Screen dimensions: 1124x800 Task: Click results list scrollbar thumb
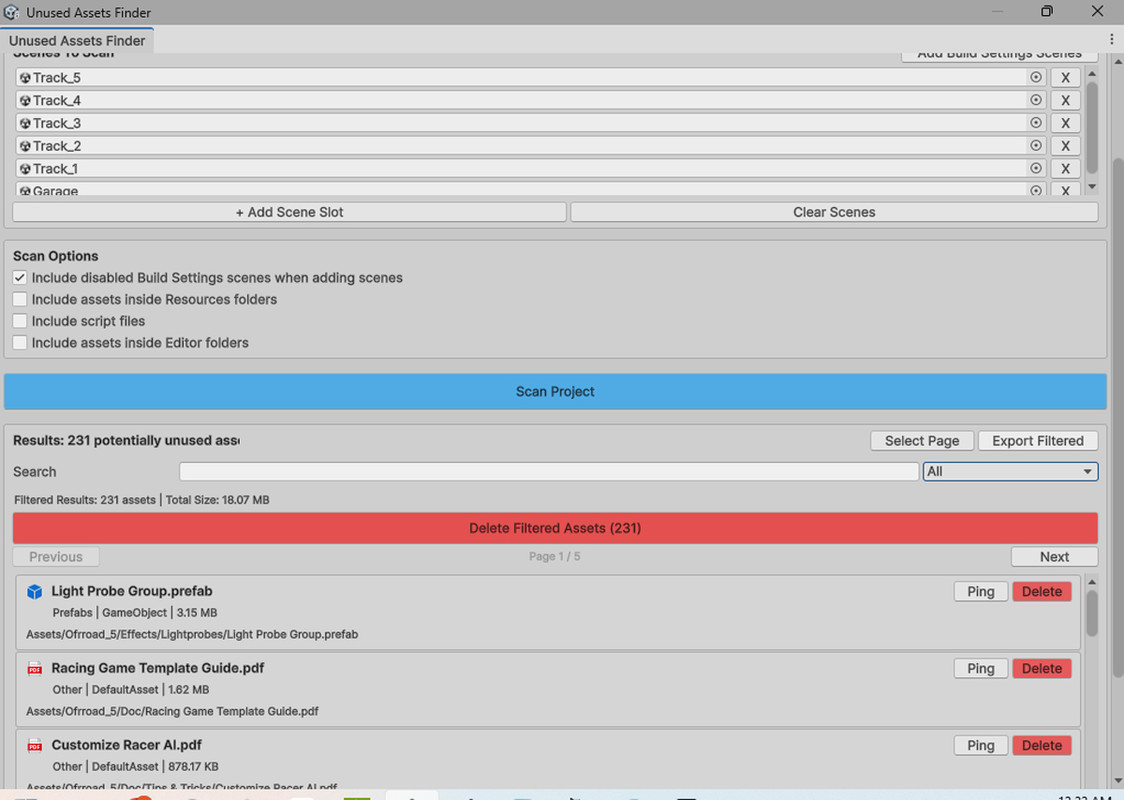point(1092,613)
